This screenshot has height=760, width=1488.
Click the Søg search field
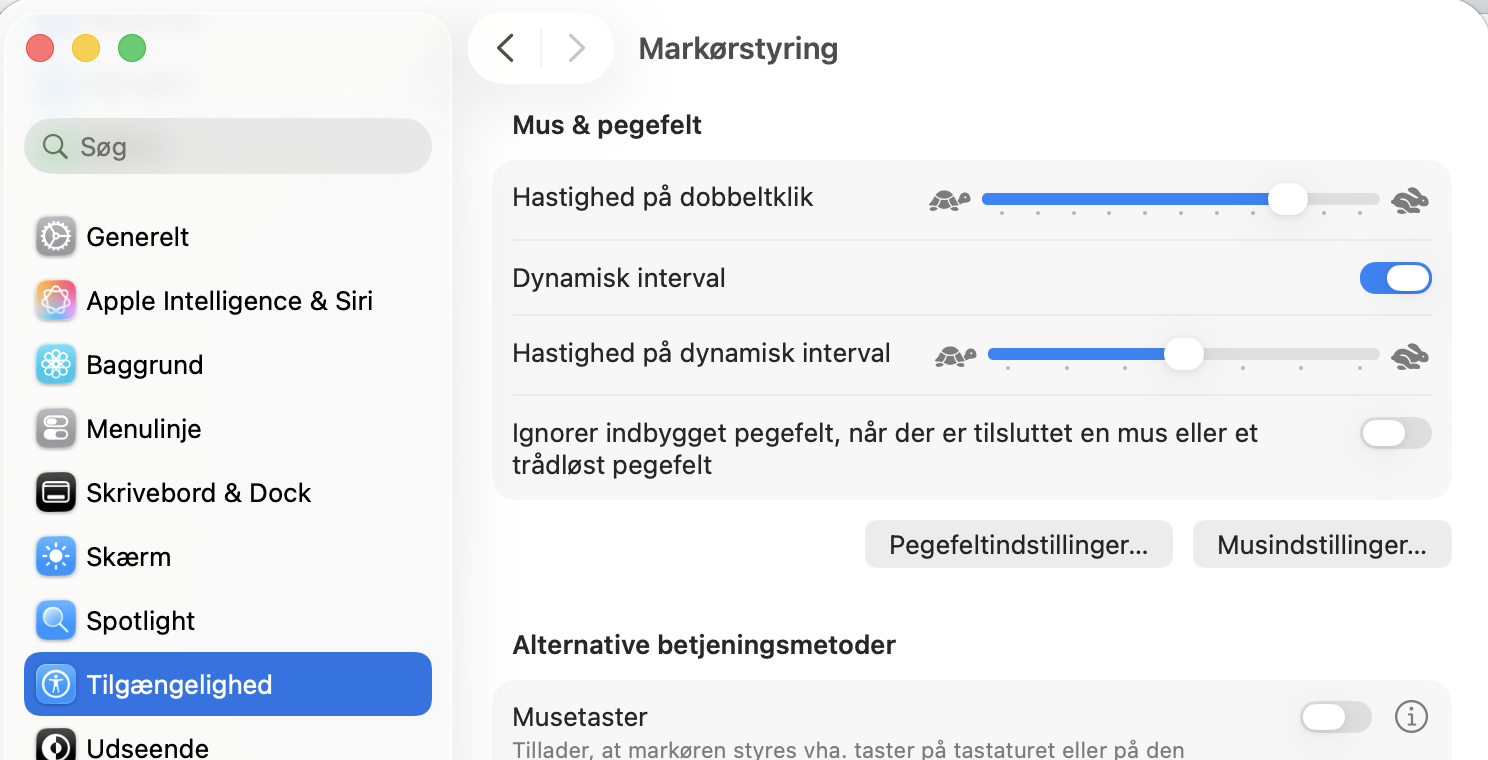[228, 146]
